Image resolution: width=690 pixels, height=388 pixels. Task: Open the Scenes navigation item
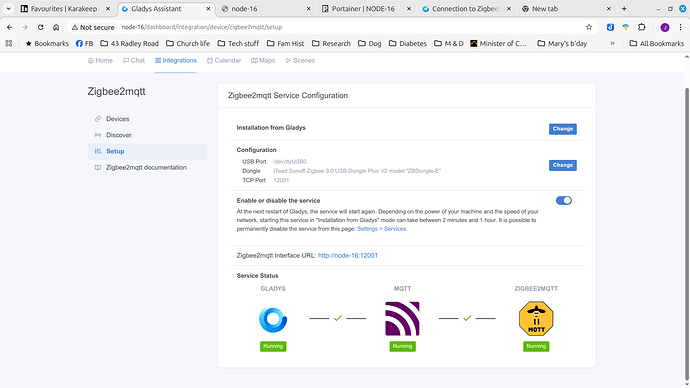pyautogui.click(x=300, y=60)
